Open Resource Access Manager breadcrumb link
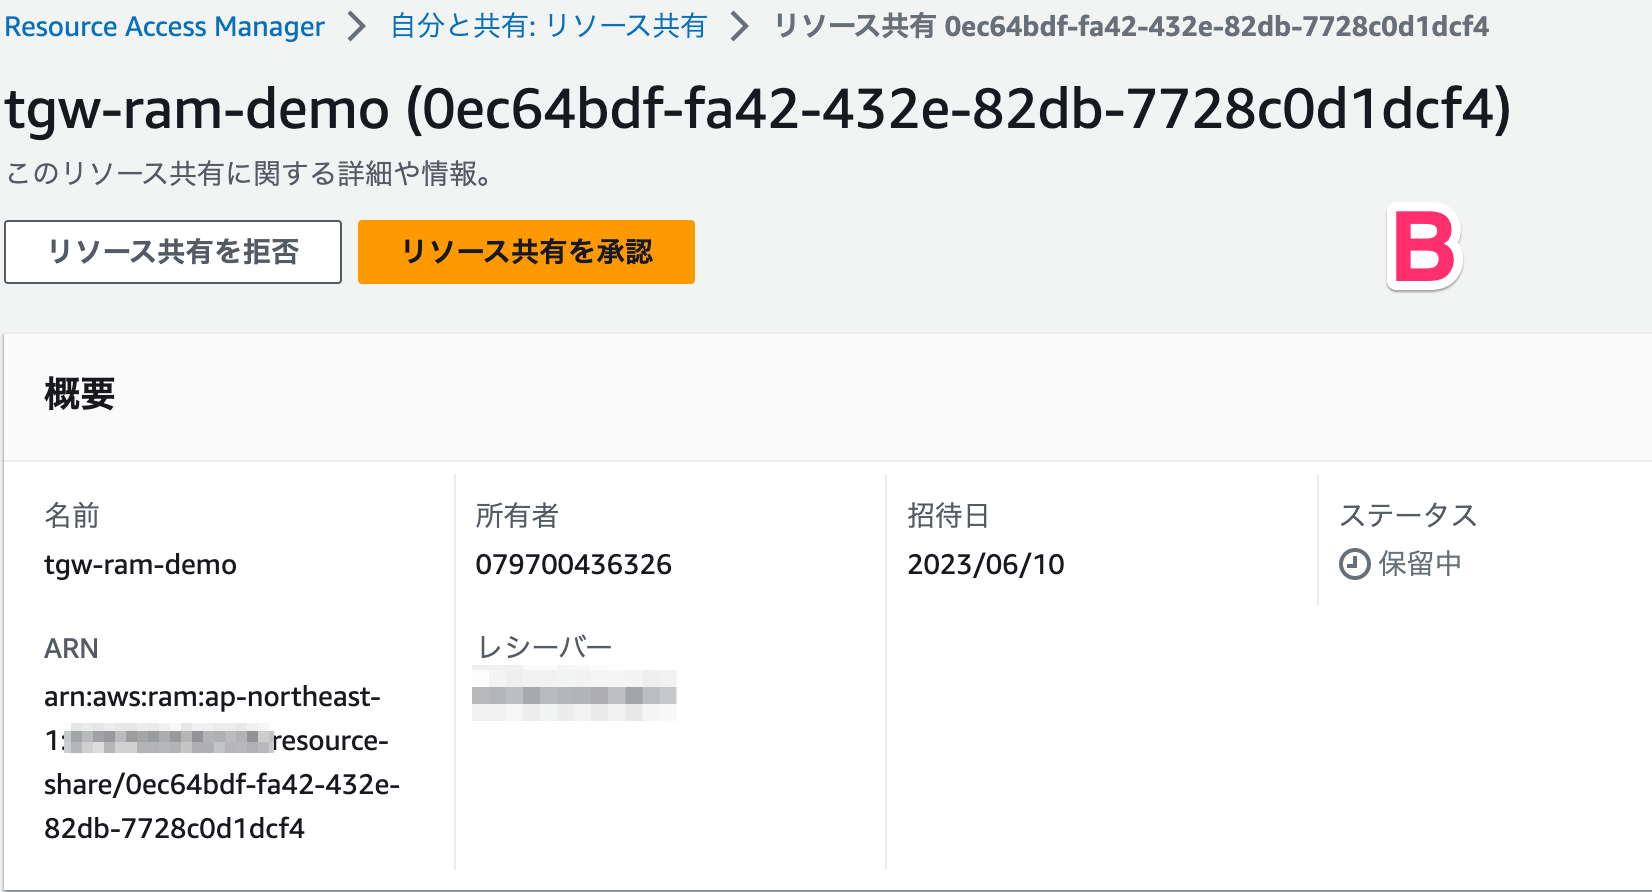This screenshot has width=1652, height=892. click(165, 26)
